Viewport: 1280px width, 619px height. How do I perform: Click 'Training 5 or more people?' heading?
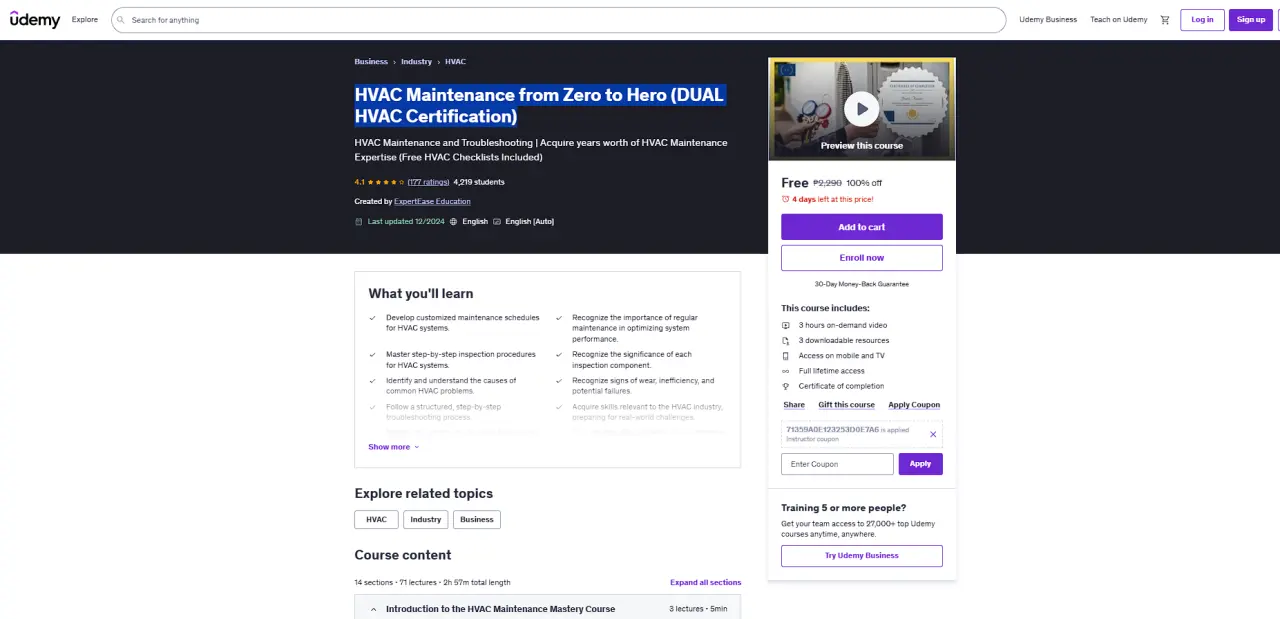click(x=844, y=508)
